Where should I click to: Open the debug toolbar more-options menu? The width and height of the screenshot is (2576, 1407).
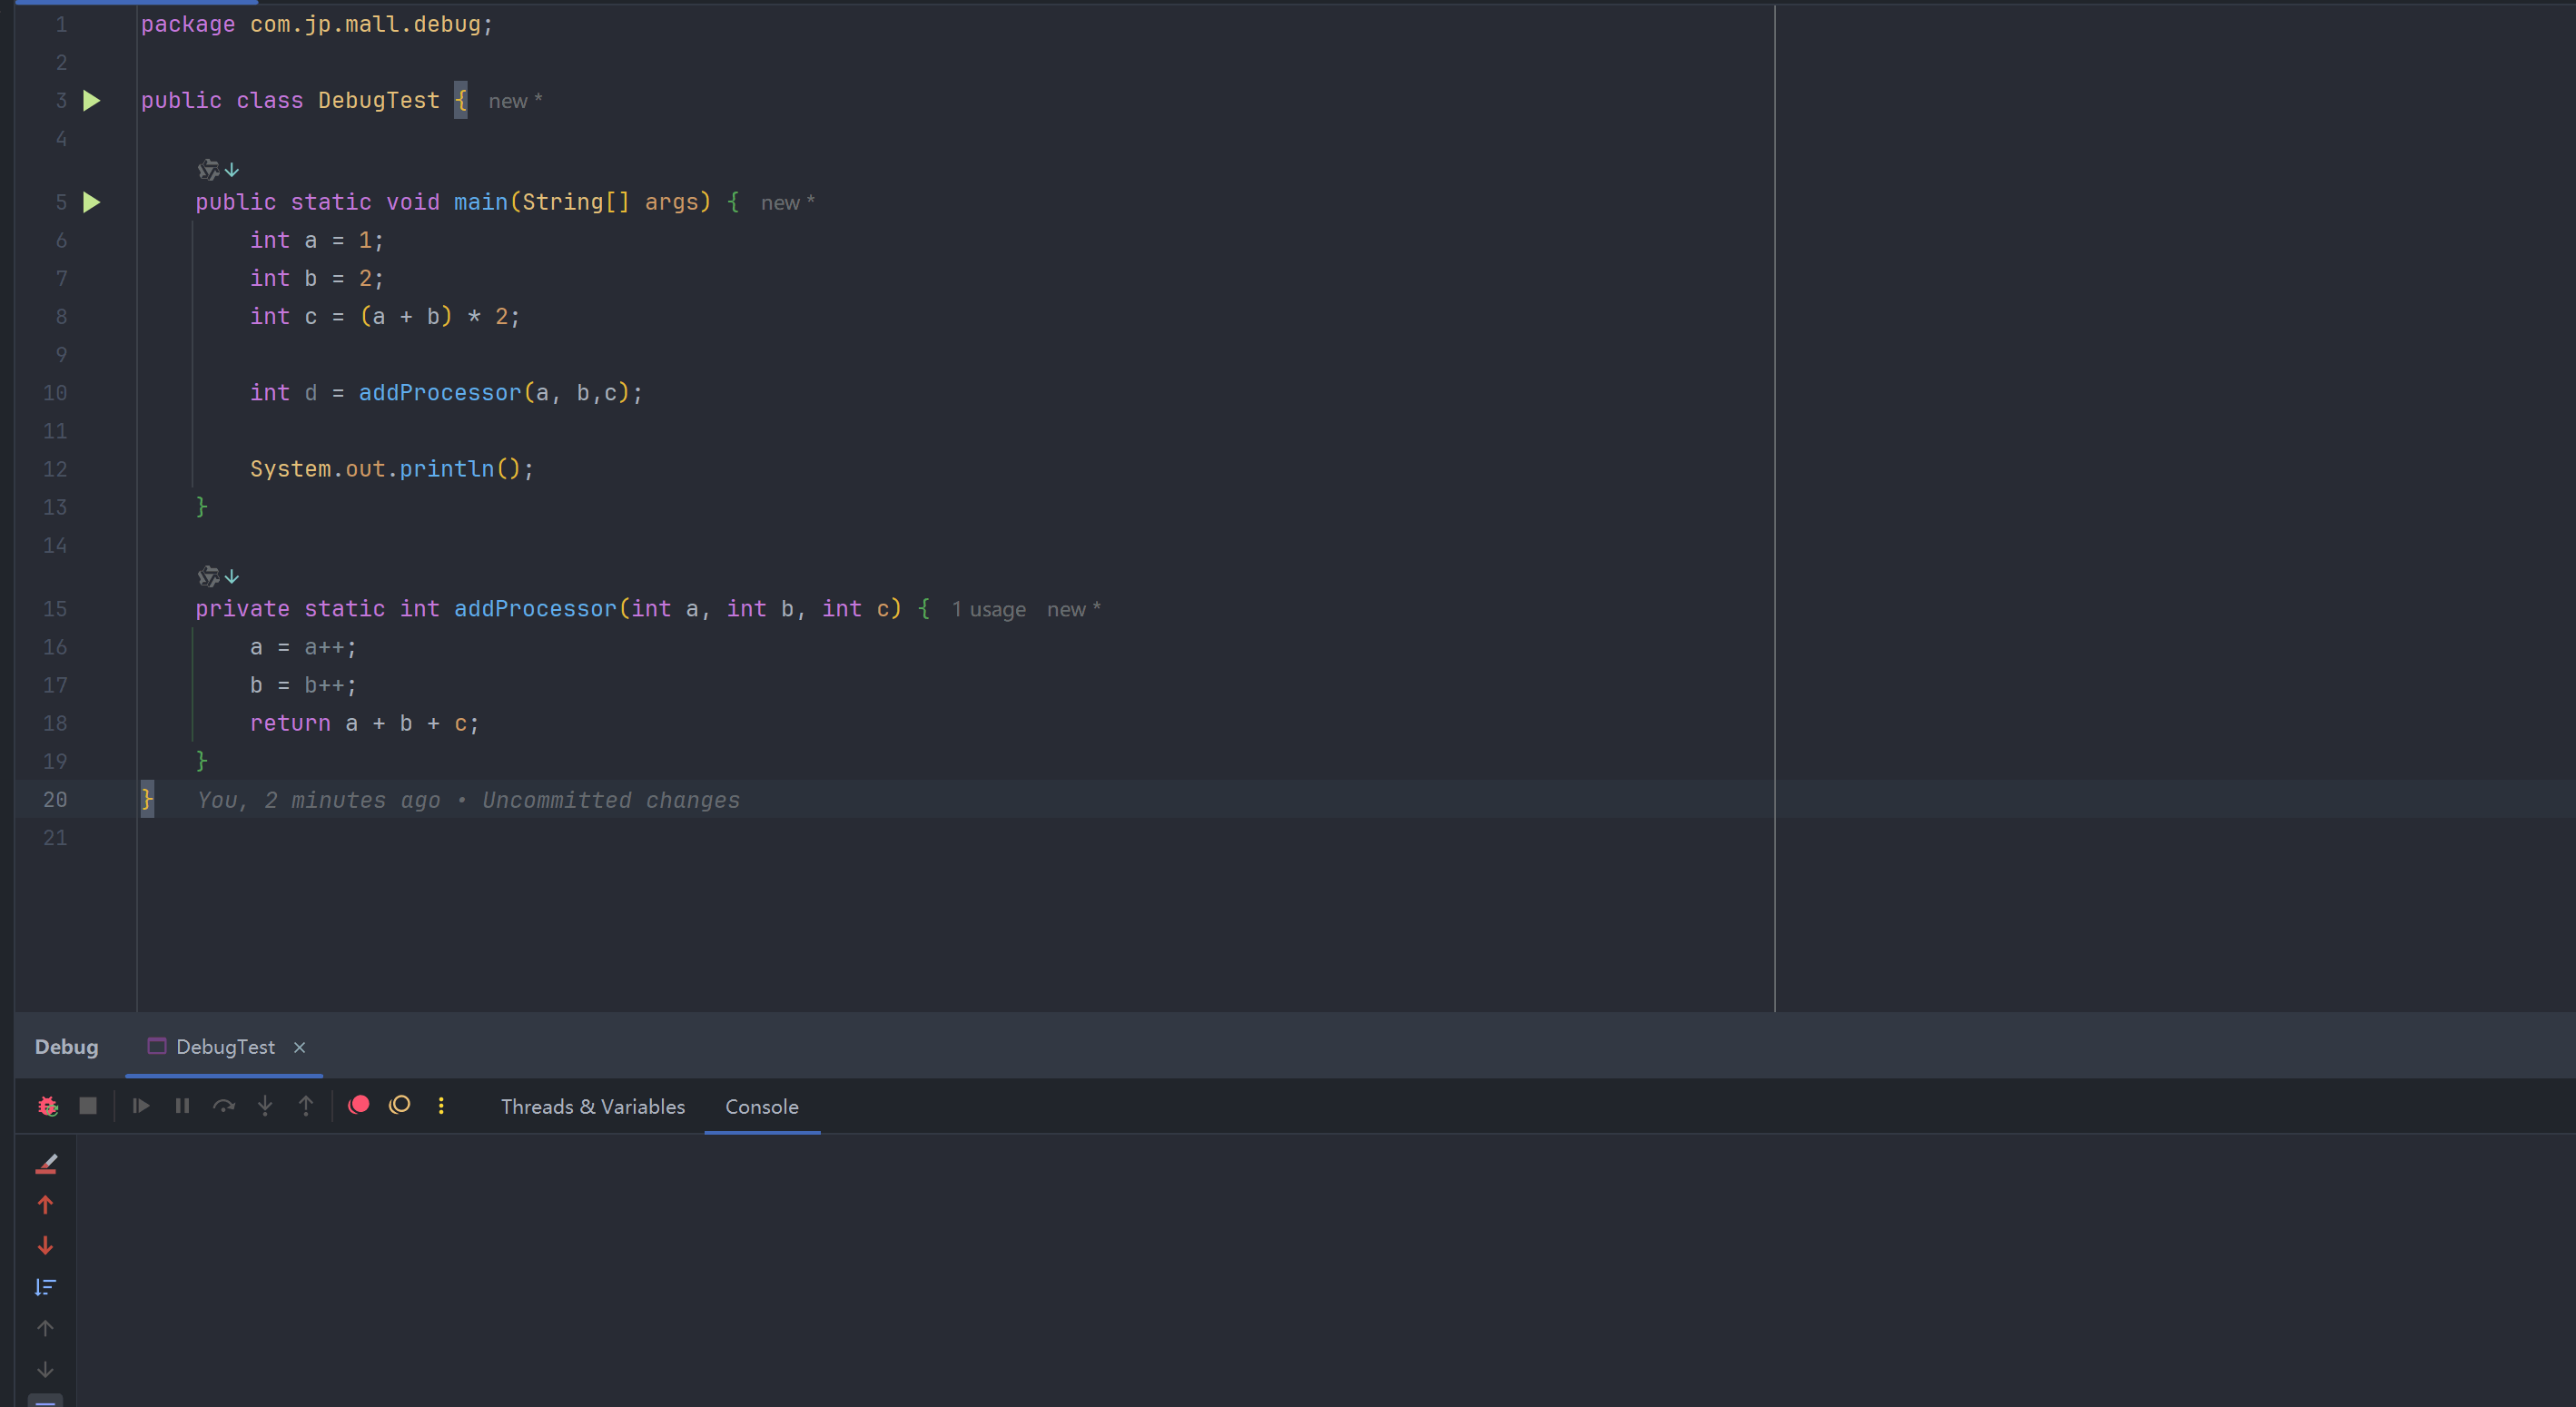(441, 1106)
